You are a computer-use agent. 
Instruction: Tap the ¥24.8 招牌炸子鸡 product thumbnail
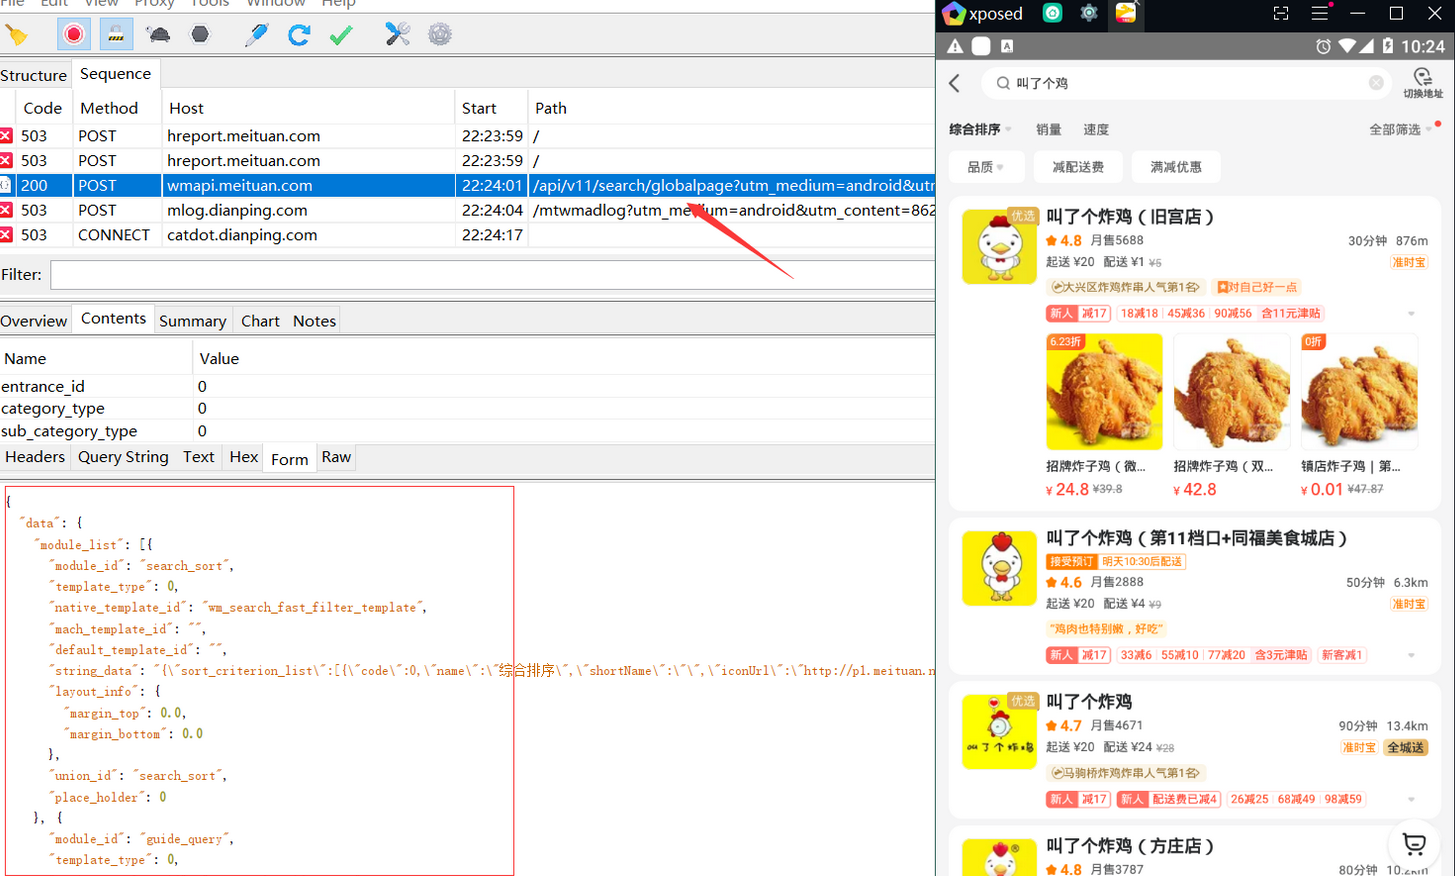coord(1104,392)
